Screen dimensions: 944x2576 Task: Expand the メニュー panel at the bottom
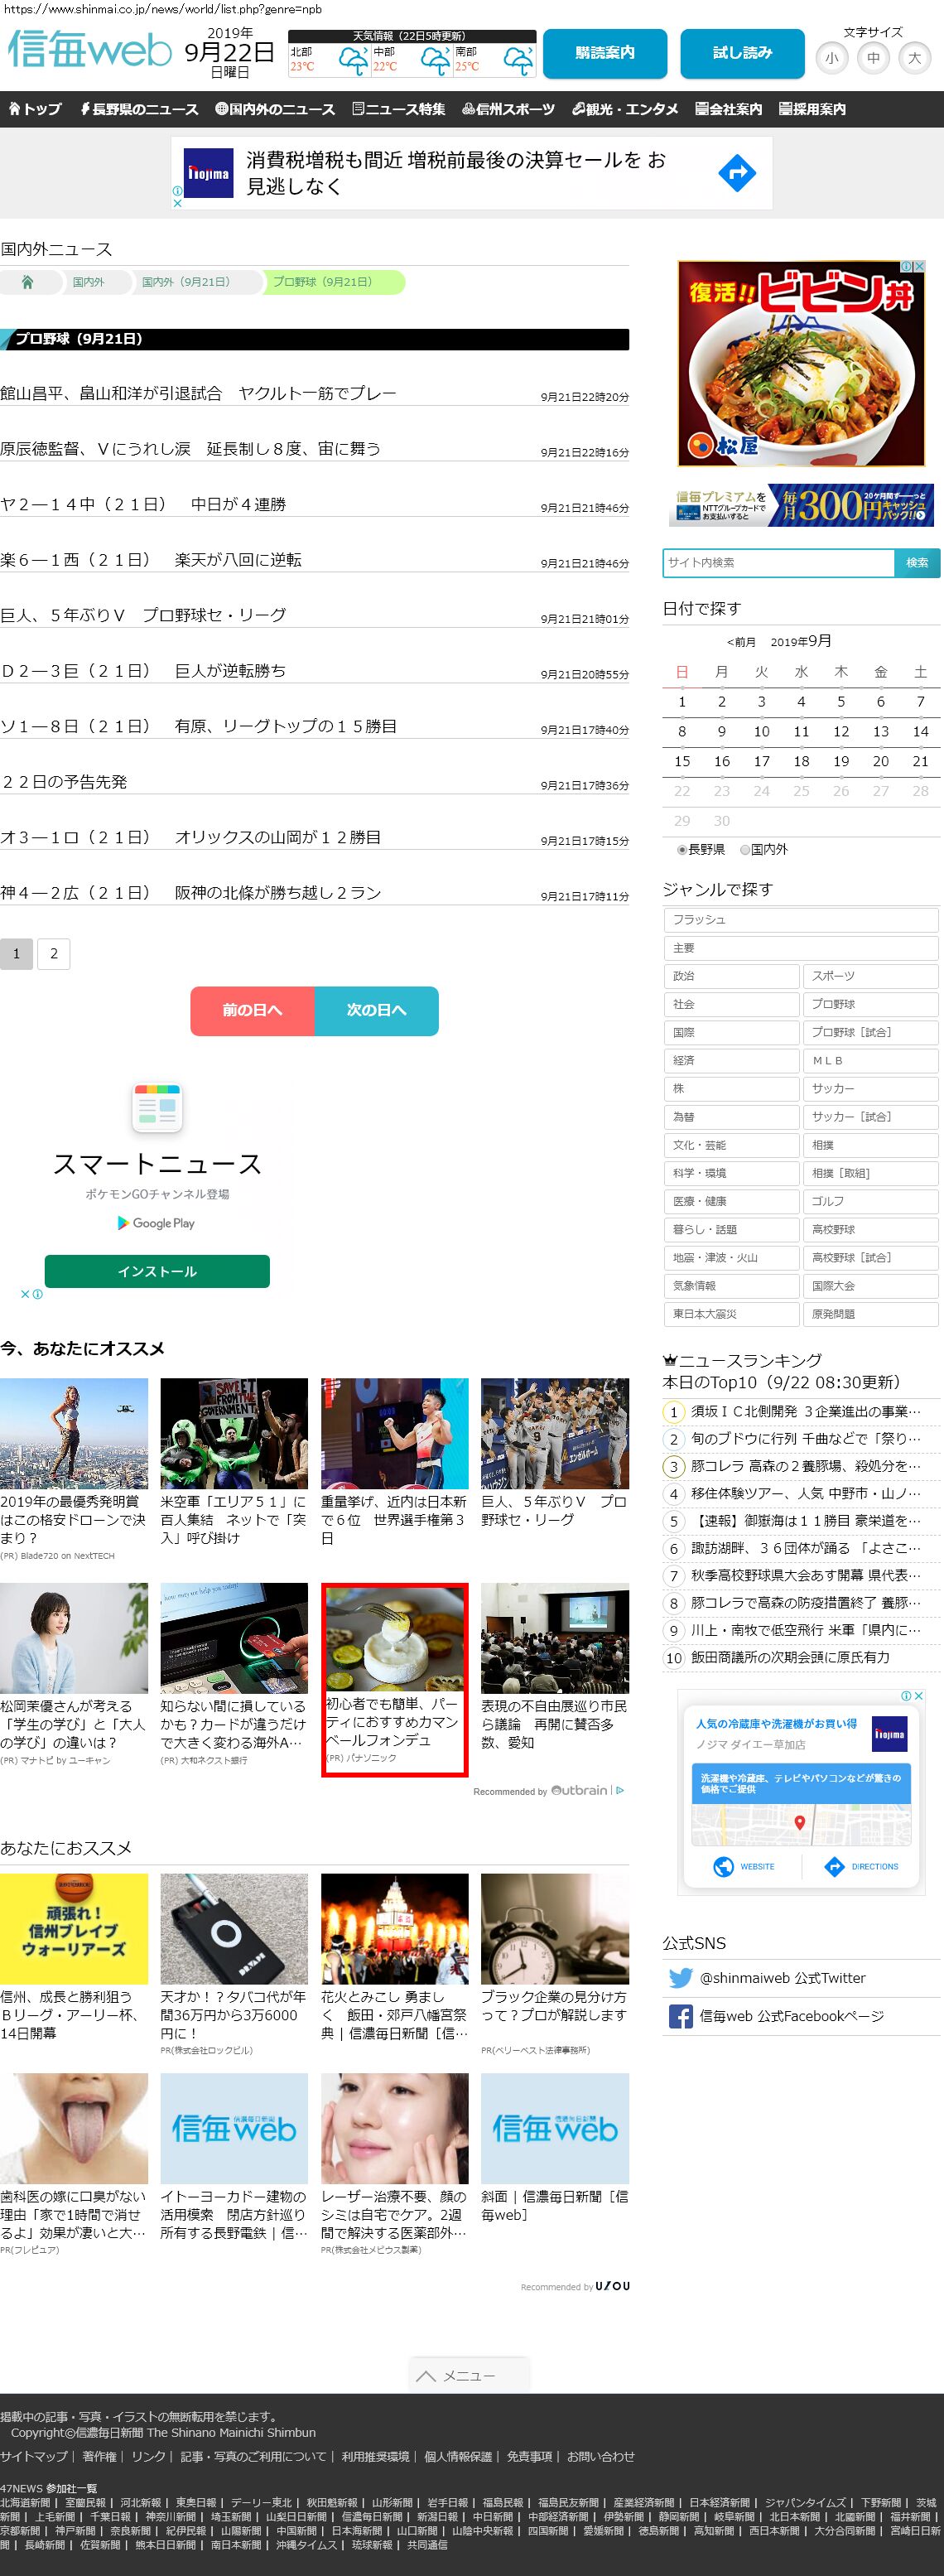[x=468, y=2375]
